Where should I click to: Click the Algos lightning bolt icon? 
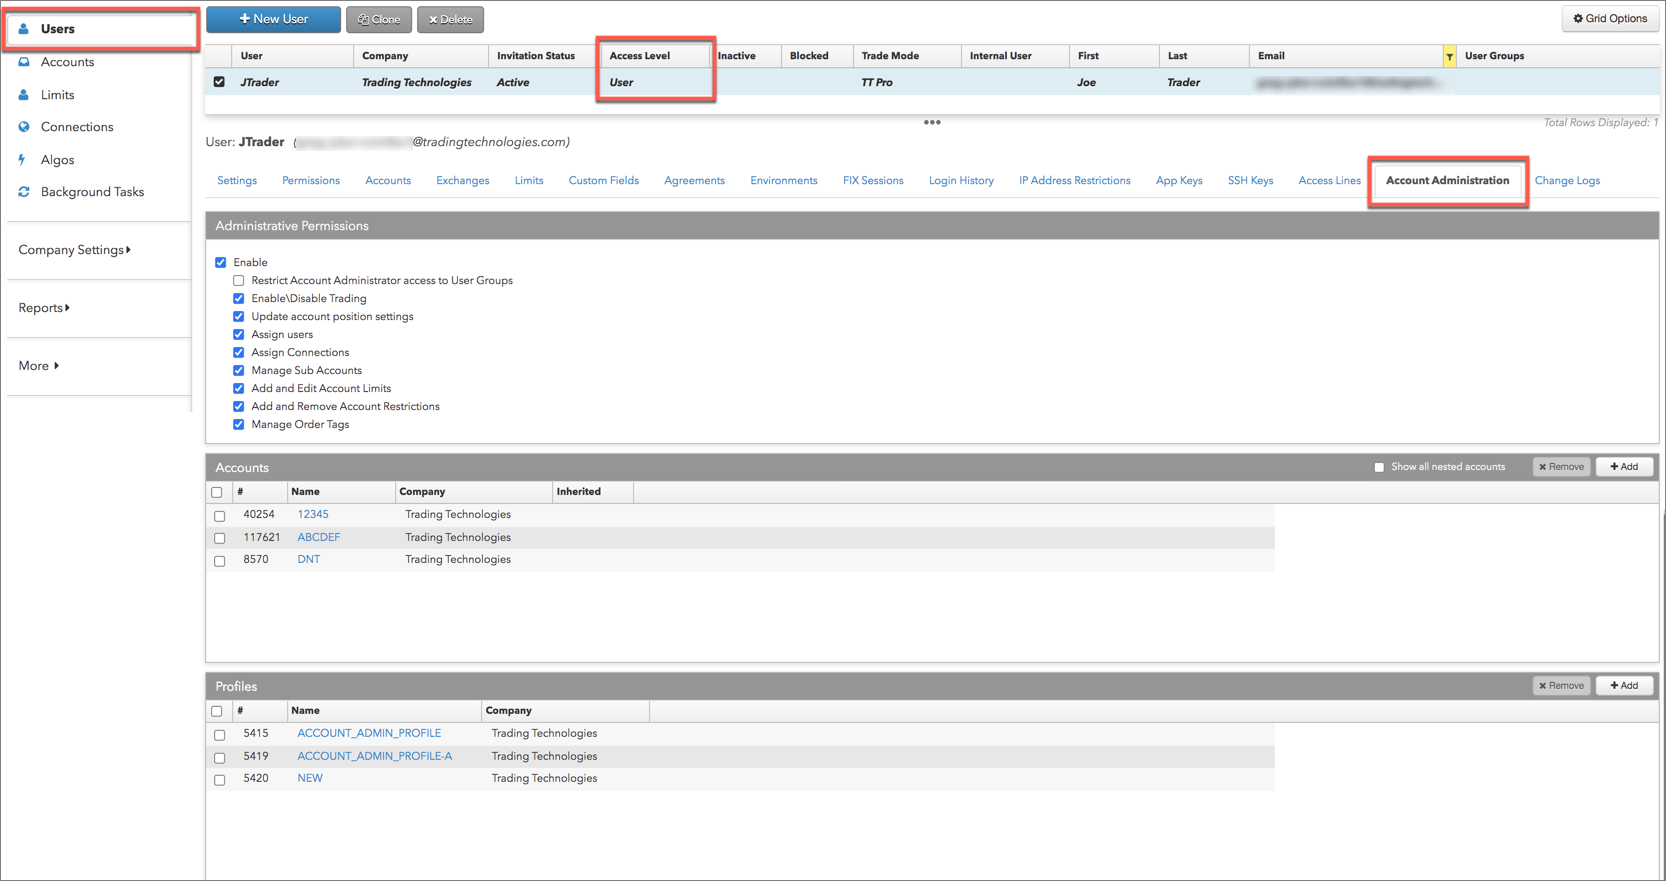tap(22, 160)
